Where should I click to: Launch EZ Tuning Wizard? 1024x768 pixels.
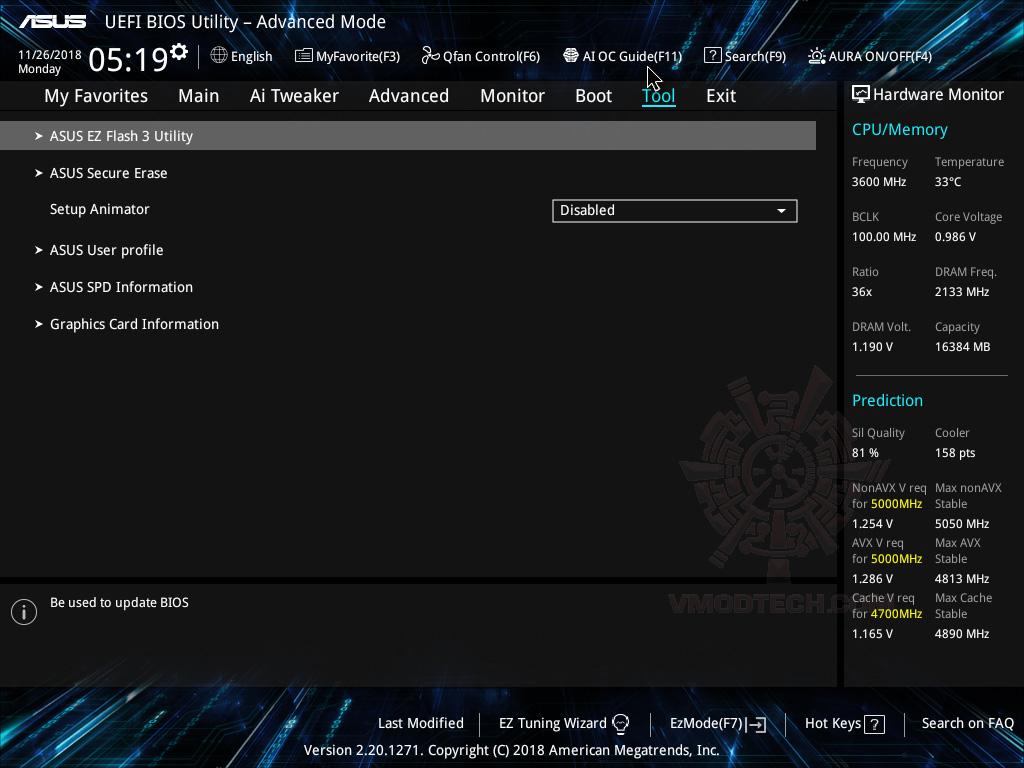click(552, 724)
